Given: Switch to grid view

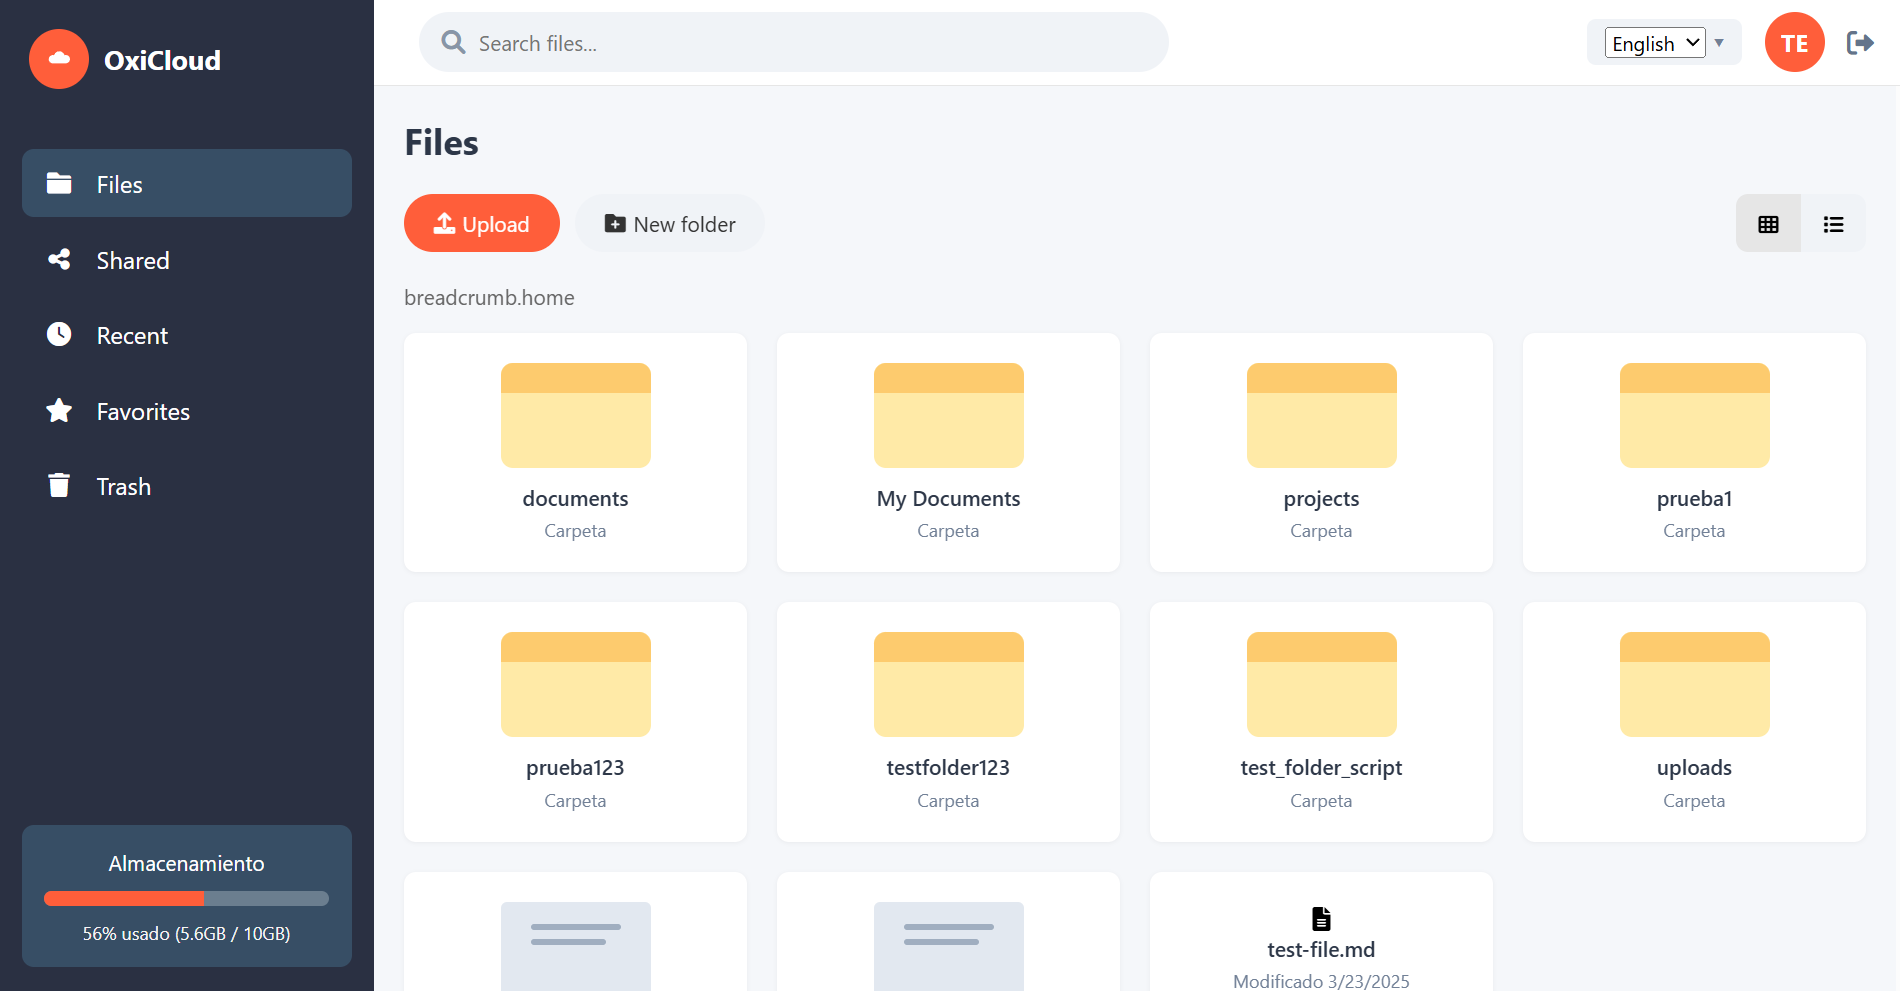Looking at the screenshot, I should click(x=1768, y=224).
